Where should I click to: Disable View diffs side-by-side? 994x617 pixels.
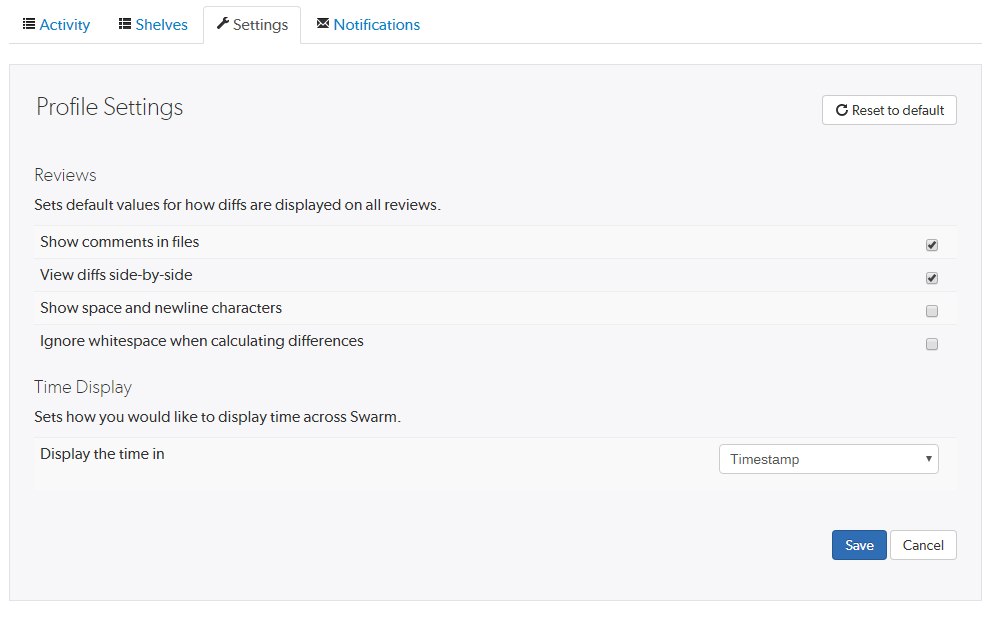[x=931, y=277]
